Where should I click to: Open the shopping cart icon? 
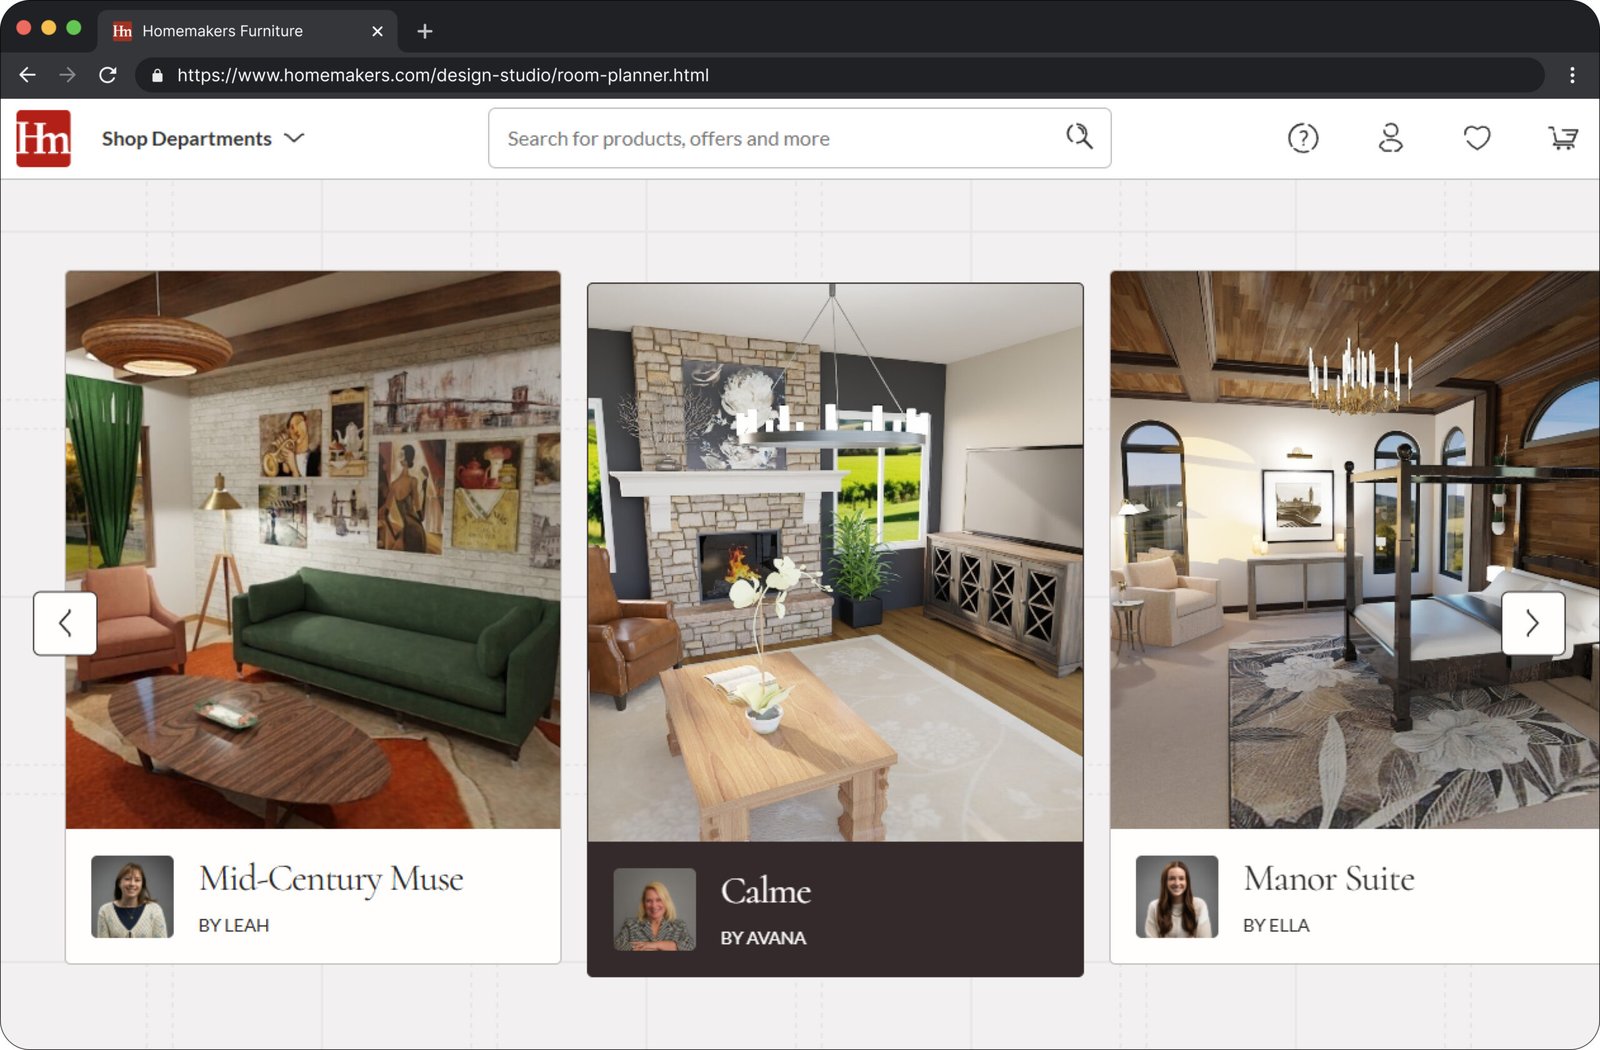tap(1562, 138)
